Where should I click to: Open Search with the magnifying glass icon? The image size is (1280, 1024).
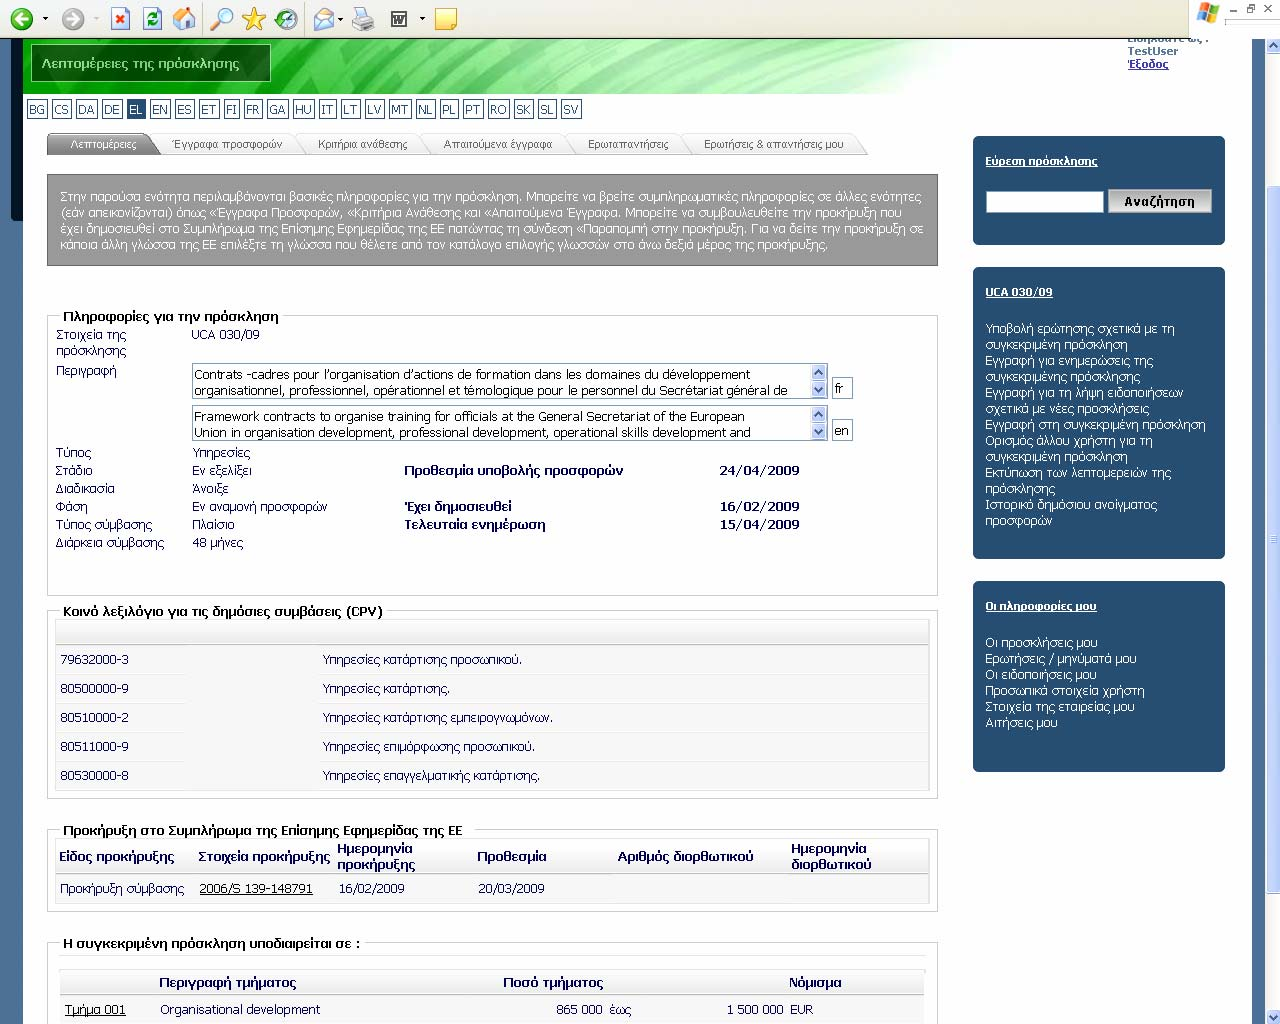pos(222,18)
